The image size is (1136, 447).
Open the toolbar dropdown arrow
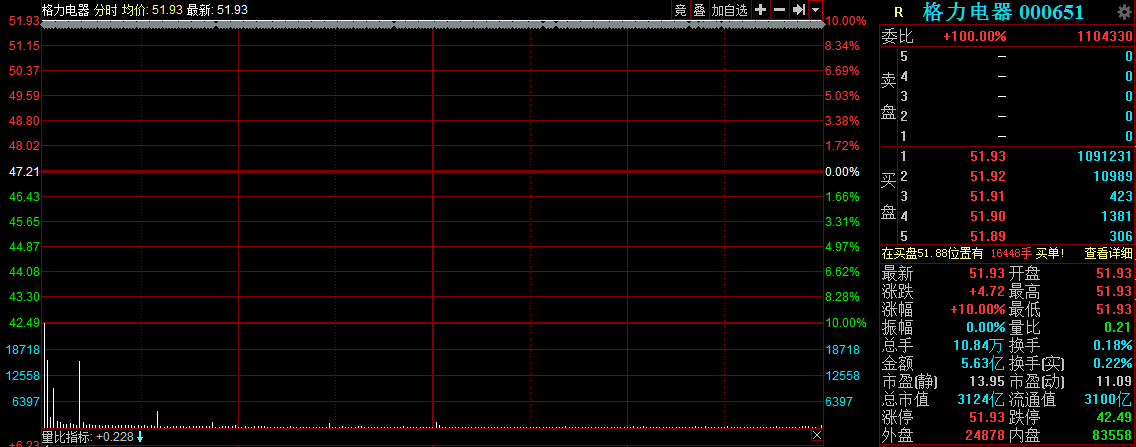click(816, 10)
